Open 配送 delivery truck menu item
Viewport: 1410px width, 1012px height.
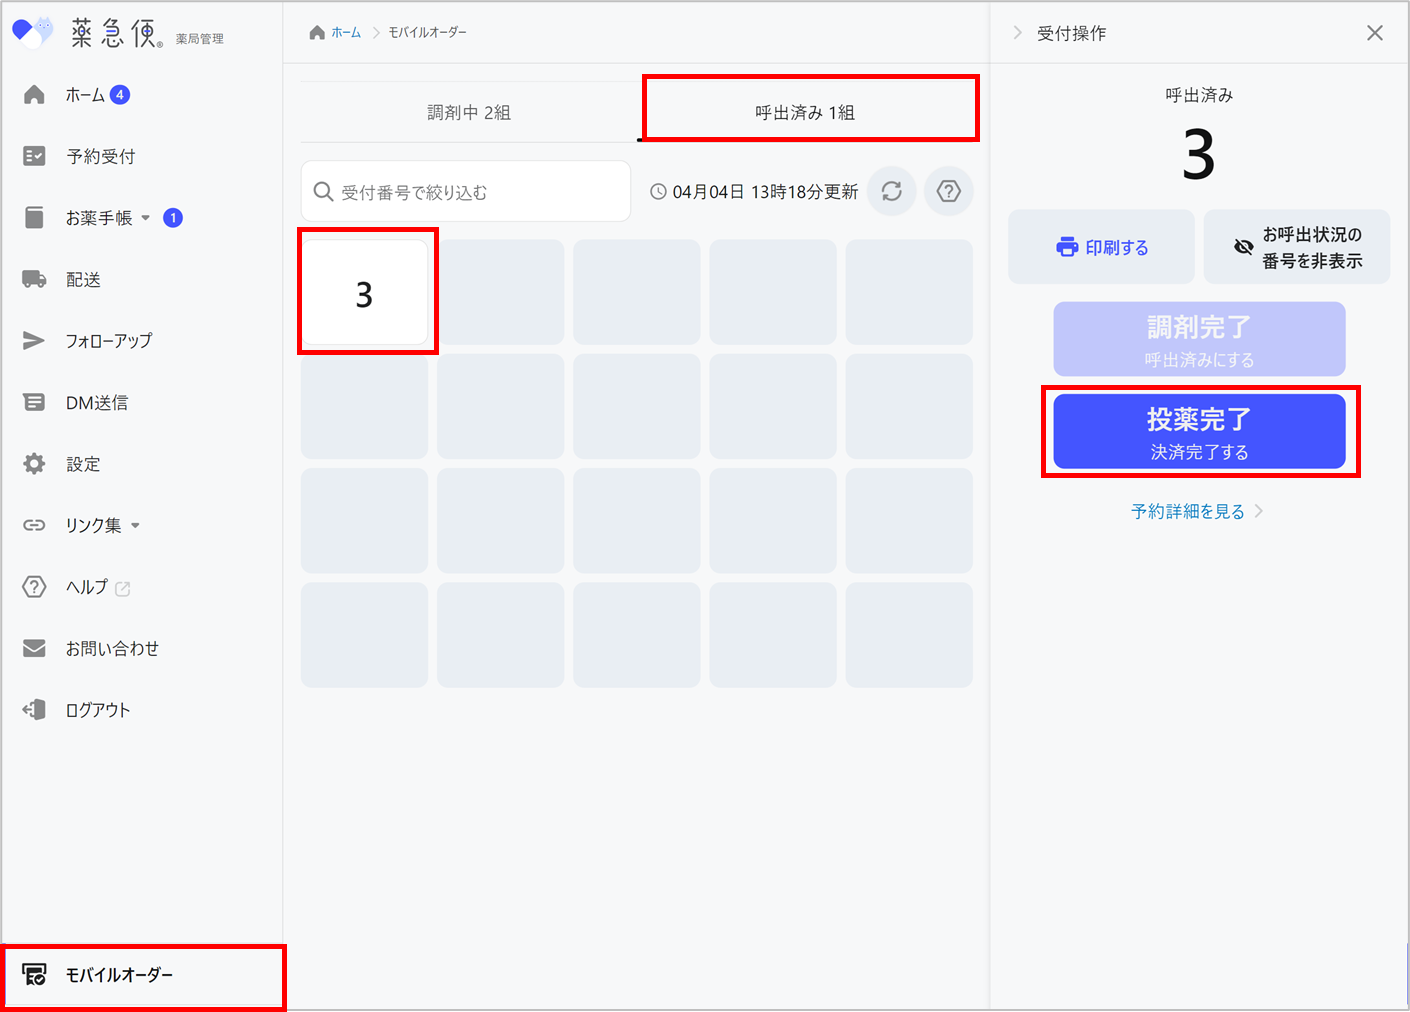[x=83, y=280]
